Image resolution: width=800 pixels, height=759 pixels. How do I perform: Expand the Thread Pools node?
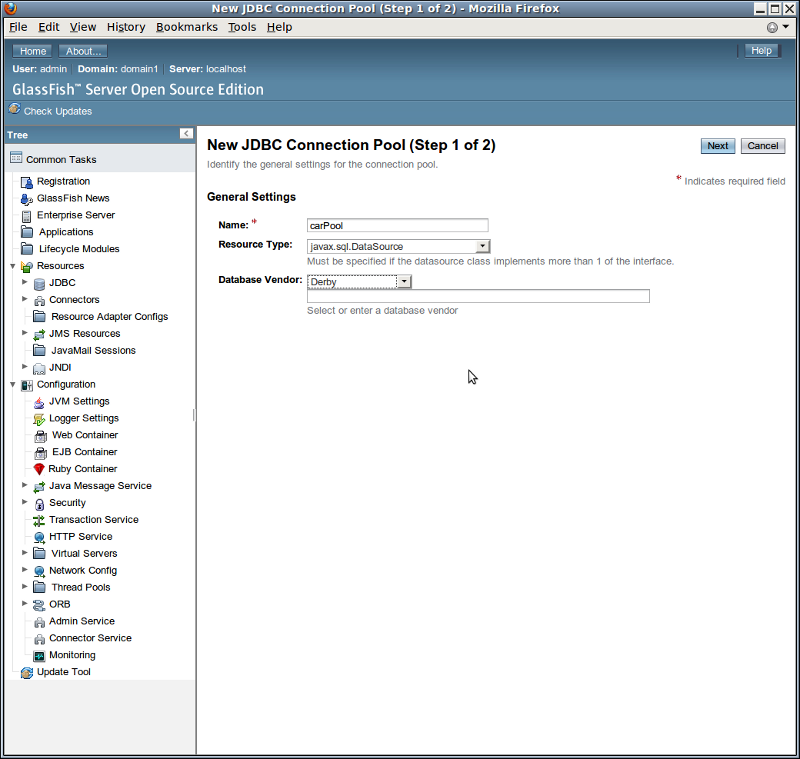coord(24,586)
